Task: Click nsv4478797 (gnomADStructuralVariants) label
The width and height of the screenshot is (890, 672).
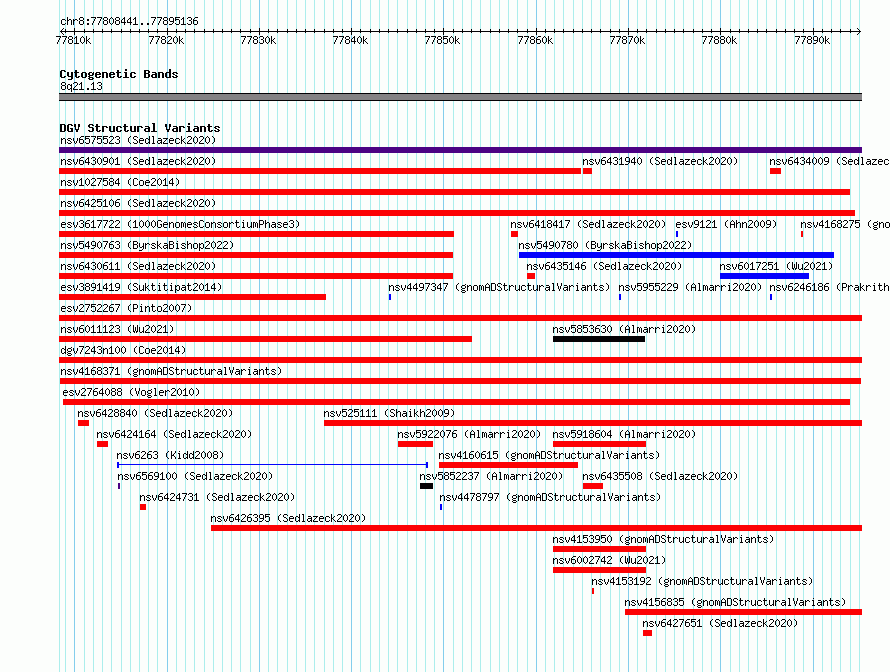Action: pyautogui.click(x=551, y=497)
